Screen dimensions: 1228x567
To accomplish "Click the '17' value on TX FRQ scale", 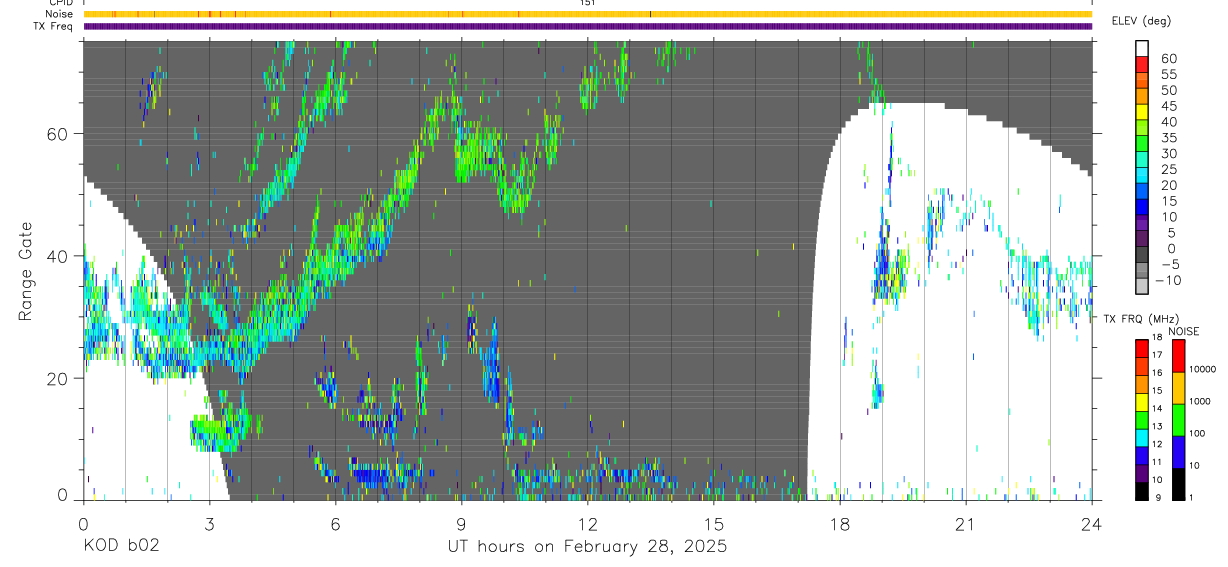I will [1158, 355].
